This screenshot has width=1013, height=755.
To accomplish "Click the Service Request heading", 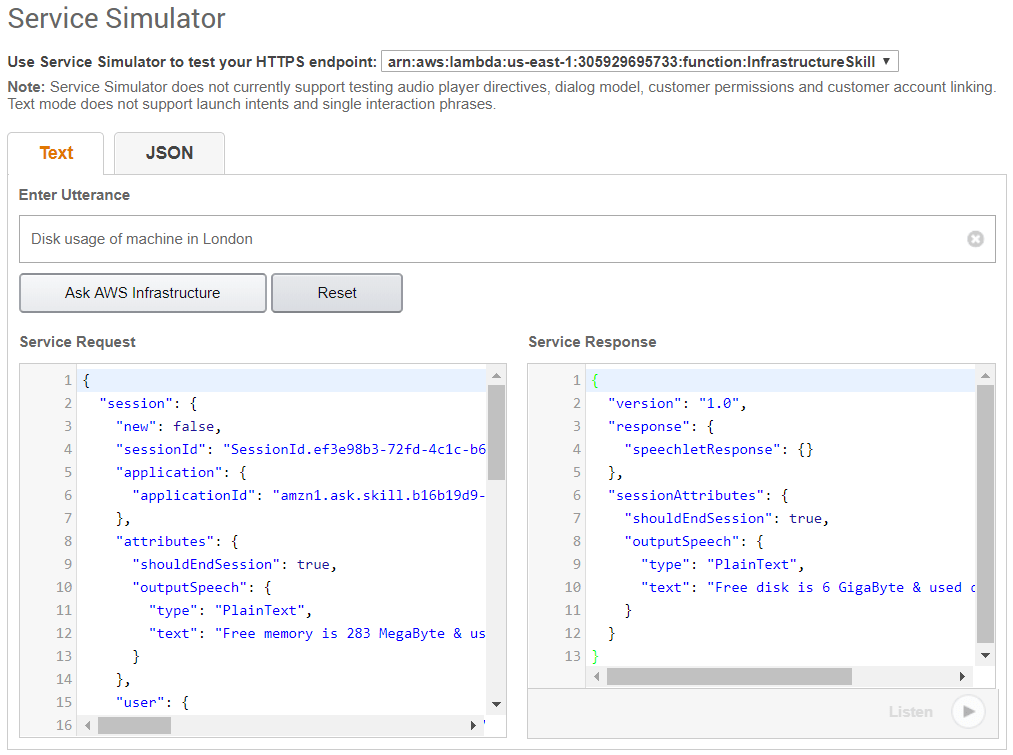I will (78, 342).
